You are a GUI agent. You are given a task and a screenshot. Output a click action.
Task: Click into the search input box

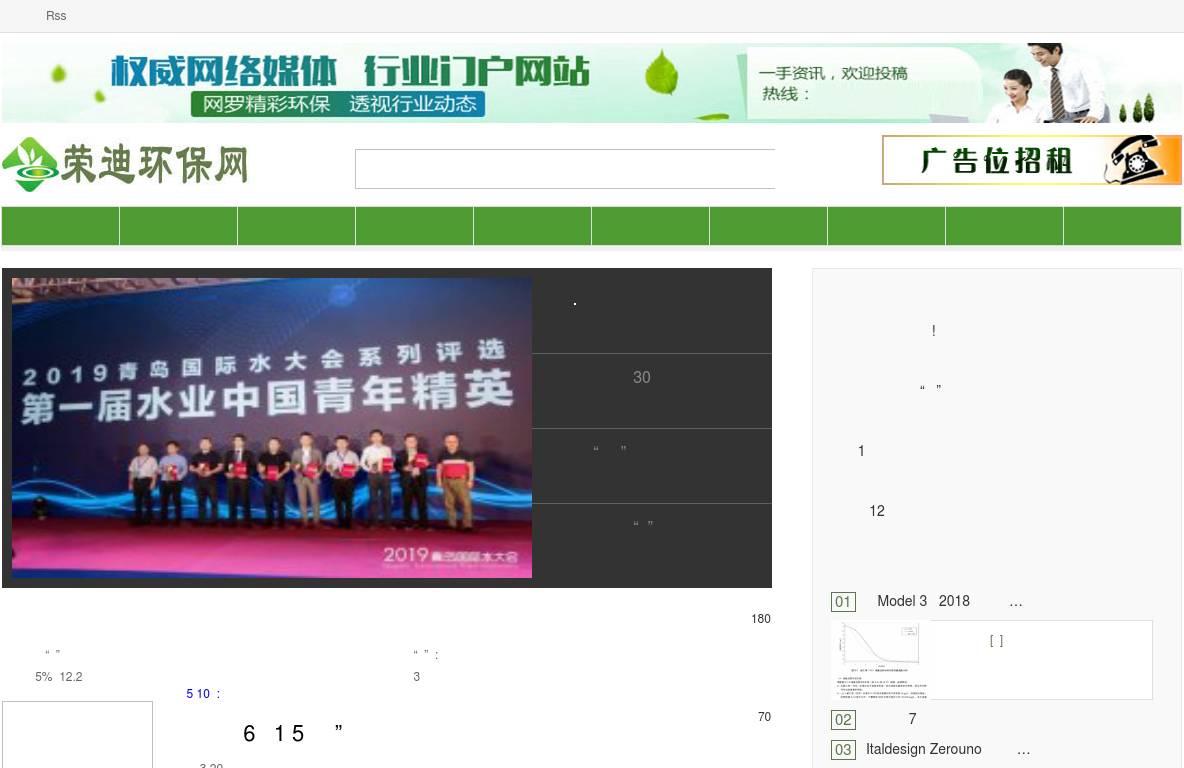565,169
